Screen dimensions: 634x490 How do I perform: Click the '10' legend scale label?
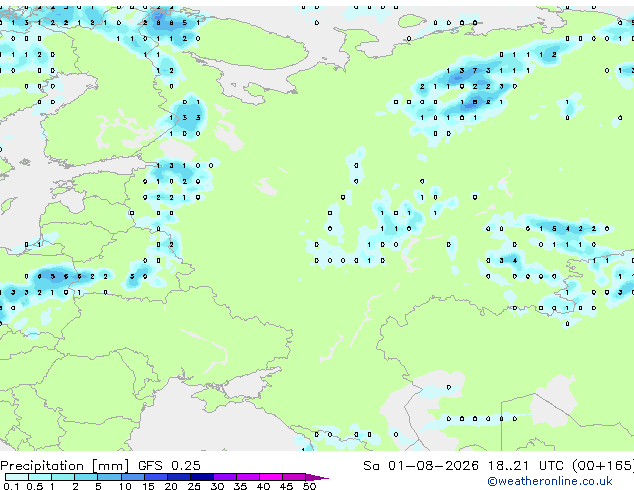coord(125,486)
